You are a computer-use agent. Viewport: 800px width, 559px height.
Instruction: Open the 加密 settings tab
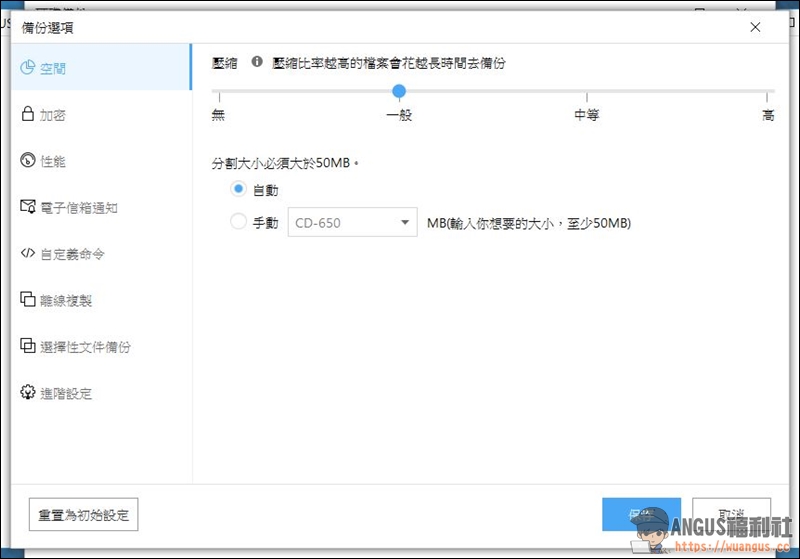coord(53,115)
